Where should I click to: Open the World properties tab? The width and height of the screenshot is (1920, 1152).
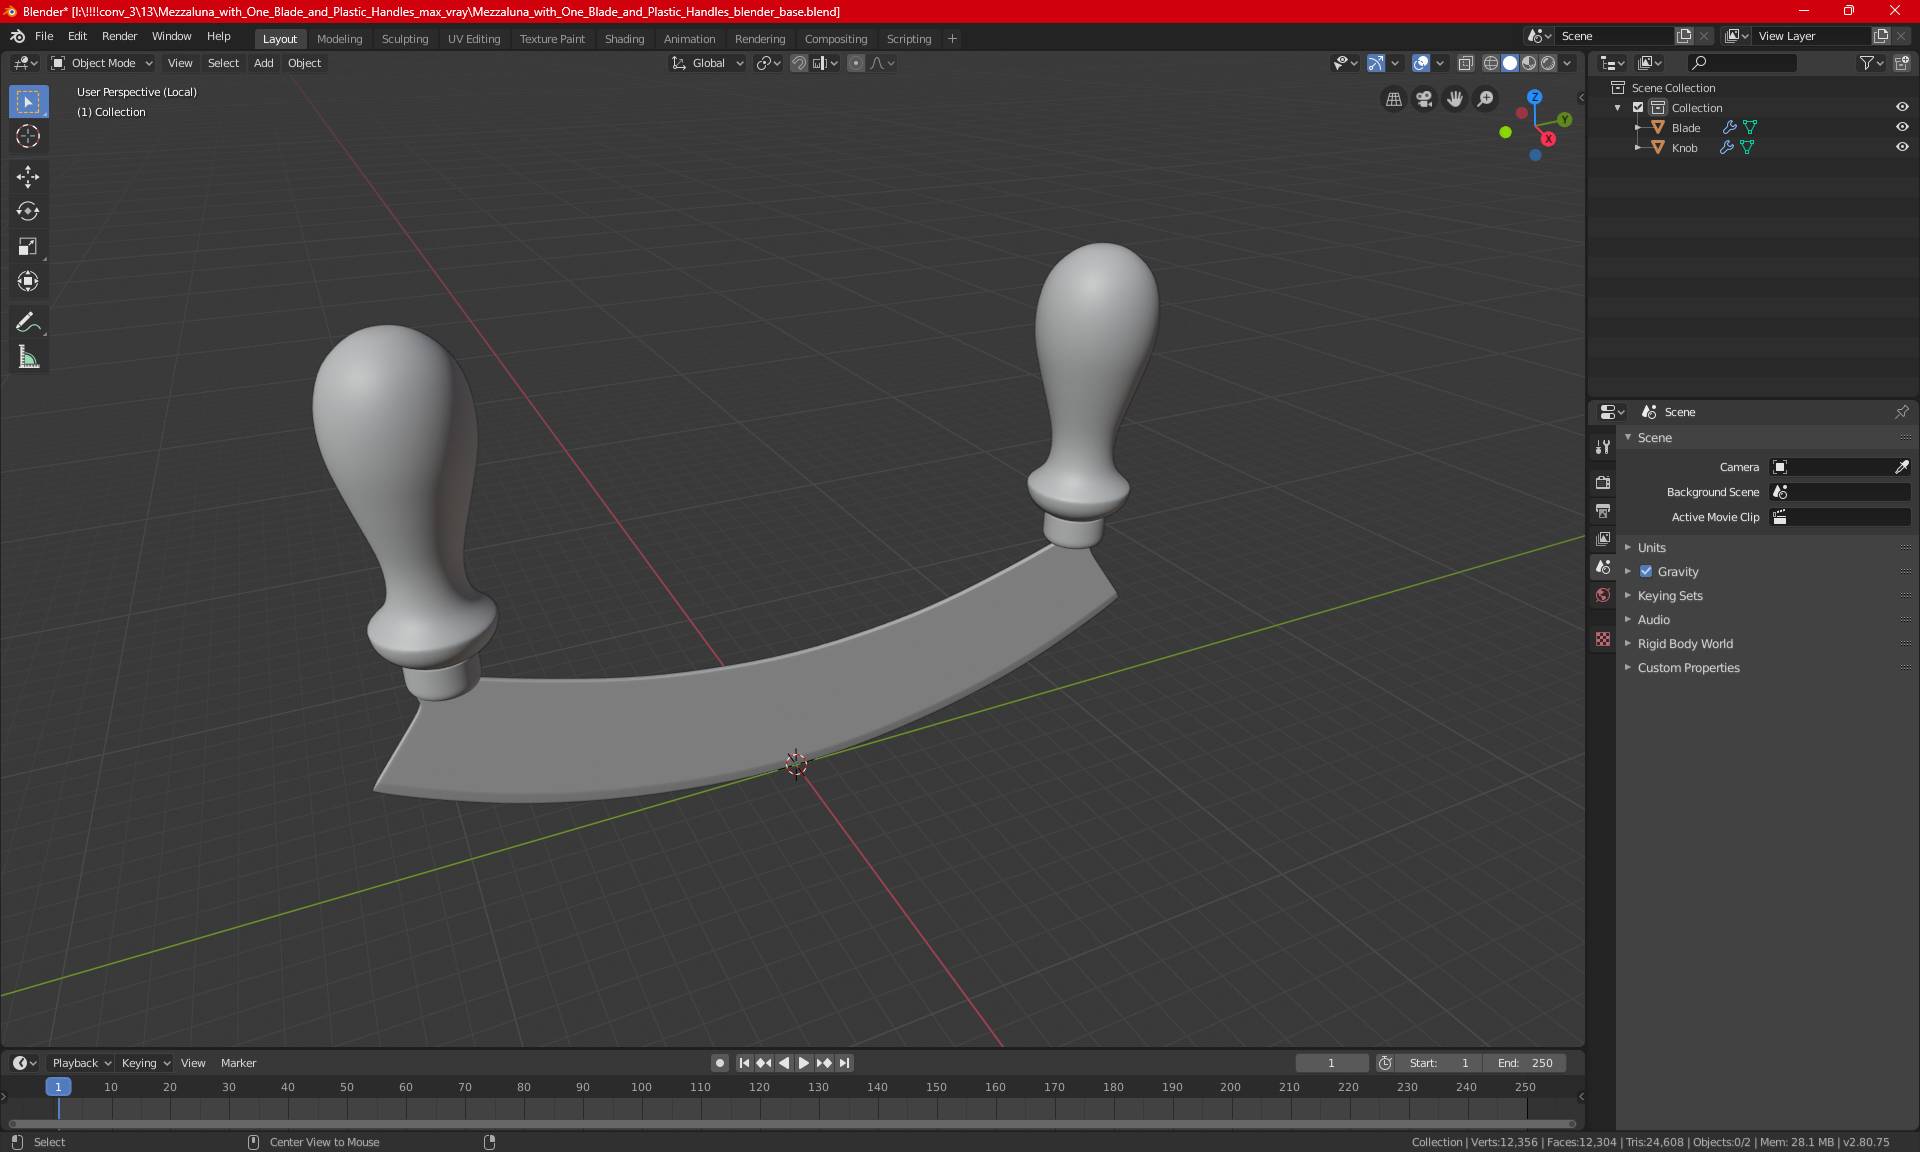pyautogui.click(x=1603, y=595)
